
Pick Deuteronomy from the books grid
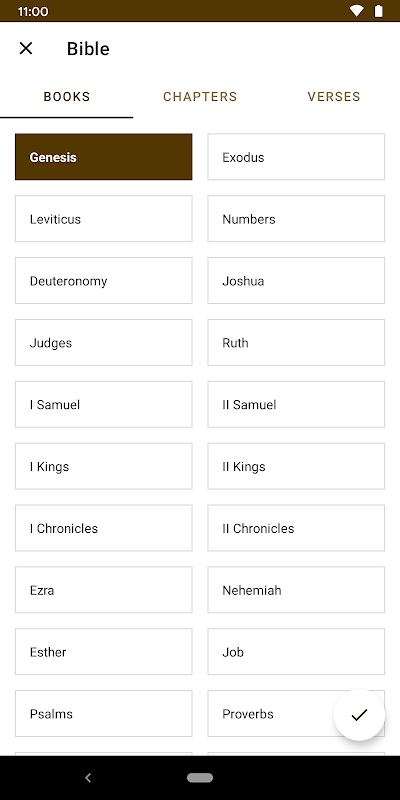click(x=104, y=281)
